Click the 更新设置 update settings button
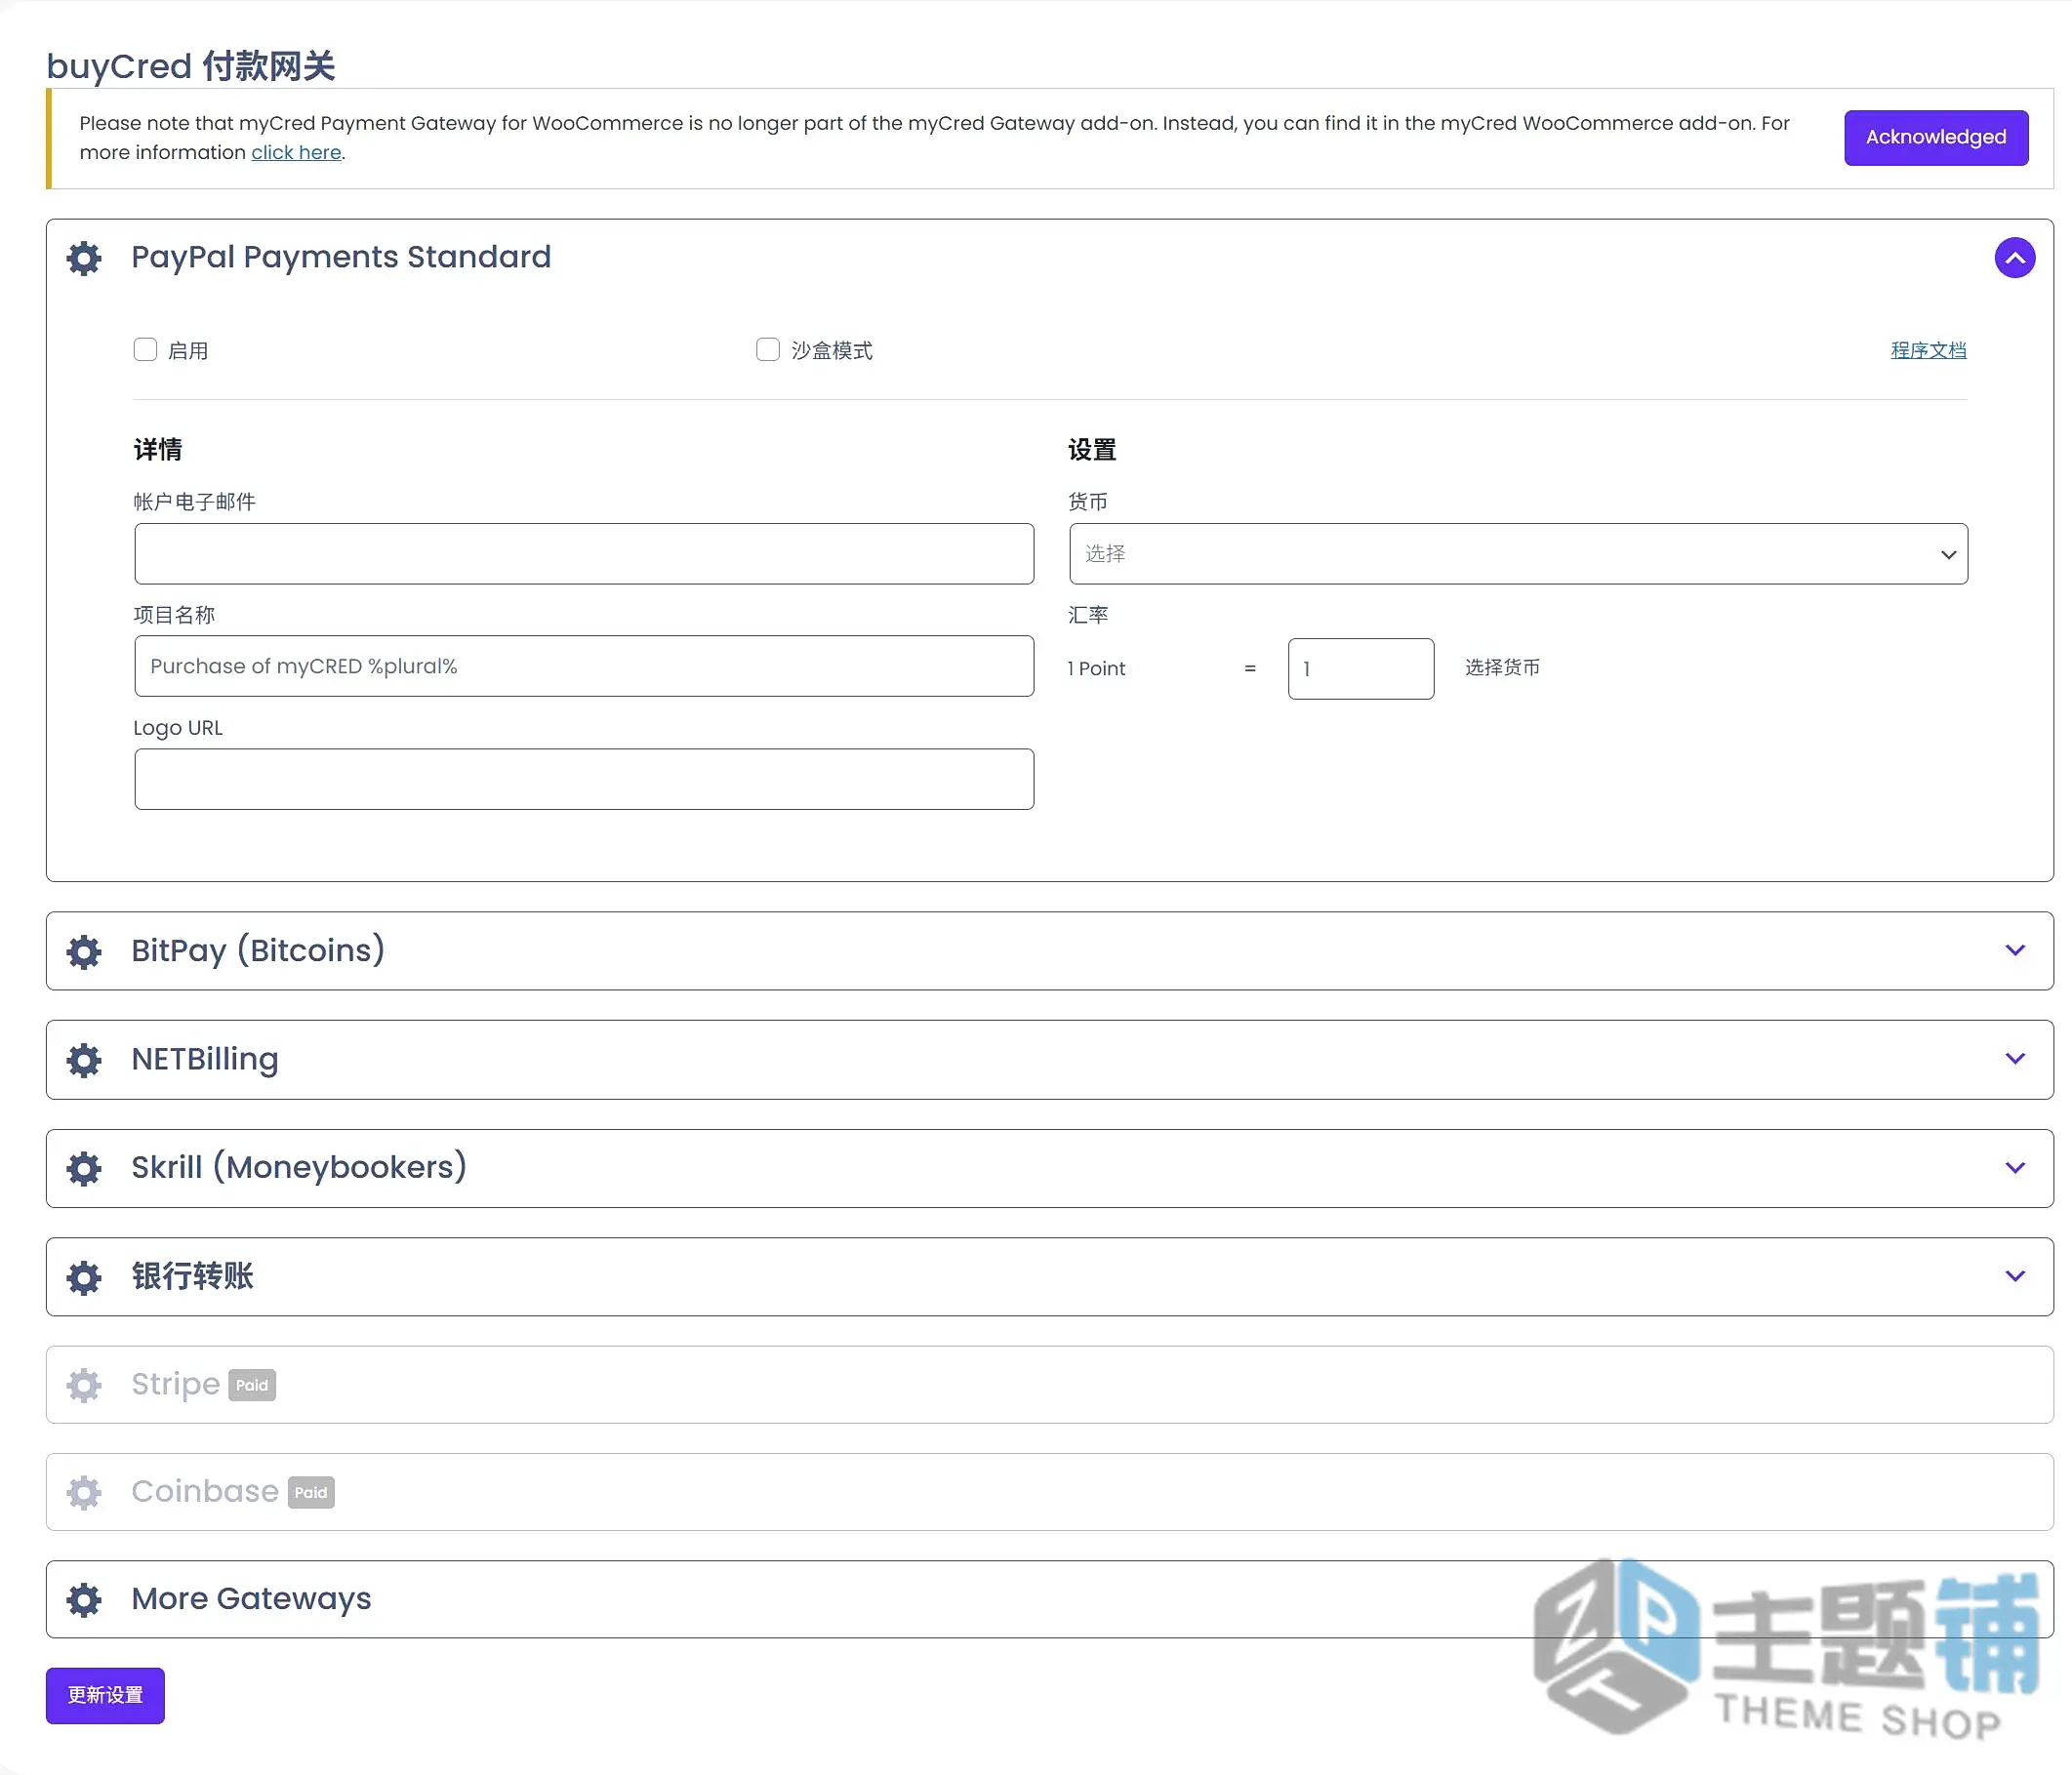The width and height of the screenshot is (2072, 1775). point(105,1695)
